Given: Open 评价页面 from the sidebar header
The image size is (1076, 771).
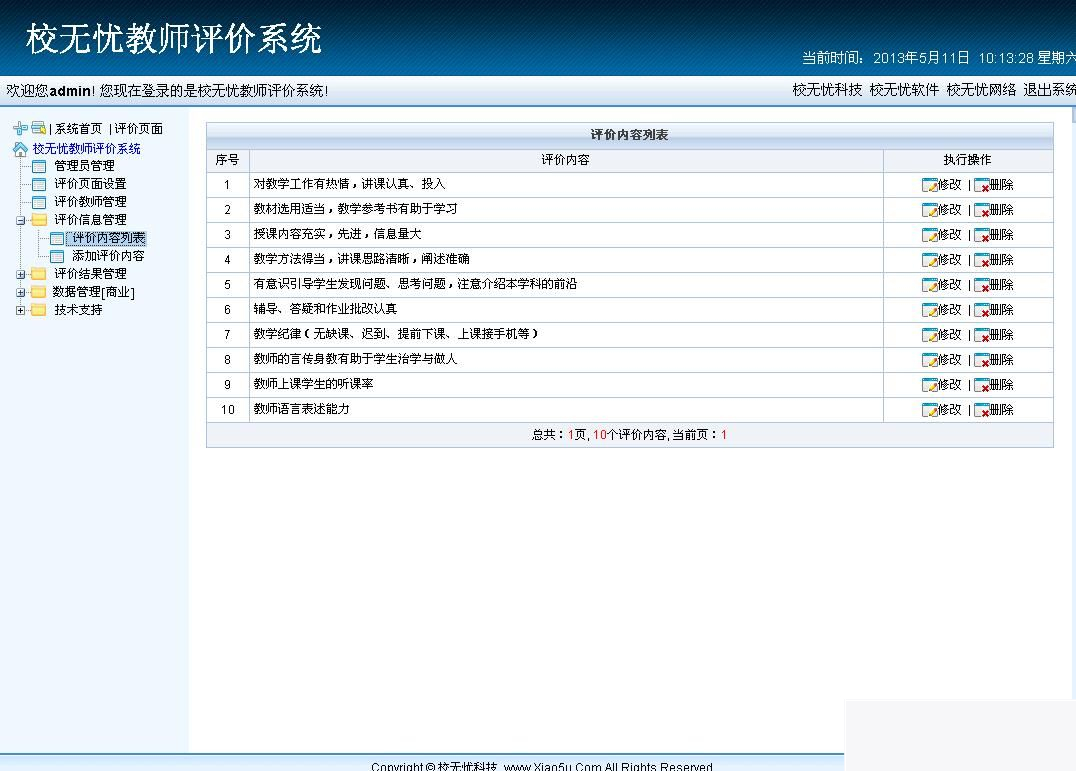Looking at the screenshot, I should 140,128.
